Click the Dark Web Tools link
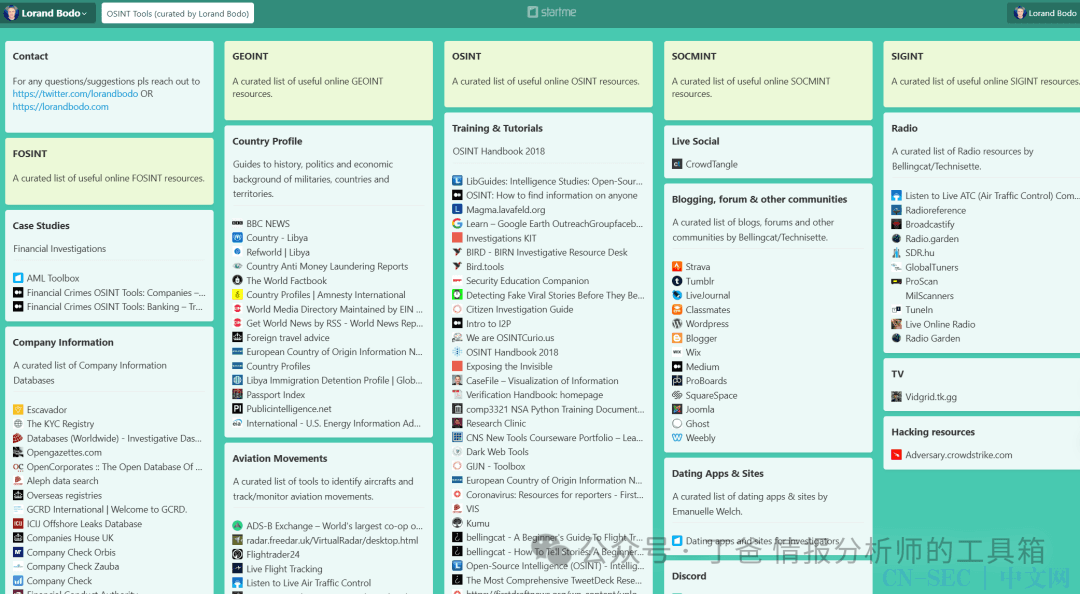 tap(497, 452)
